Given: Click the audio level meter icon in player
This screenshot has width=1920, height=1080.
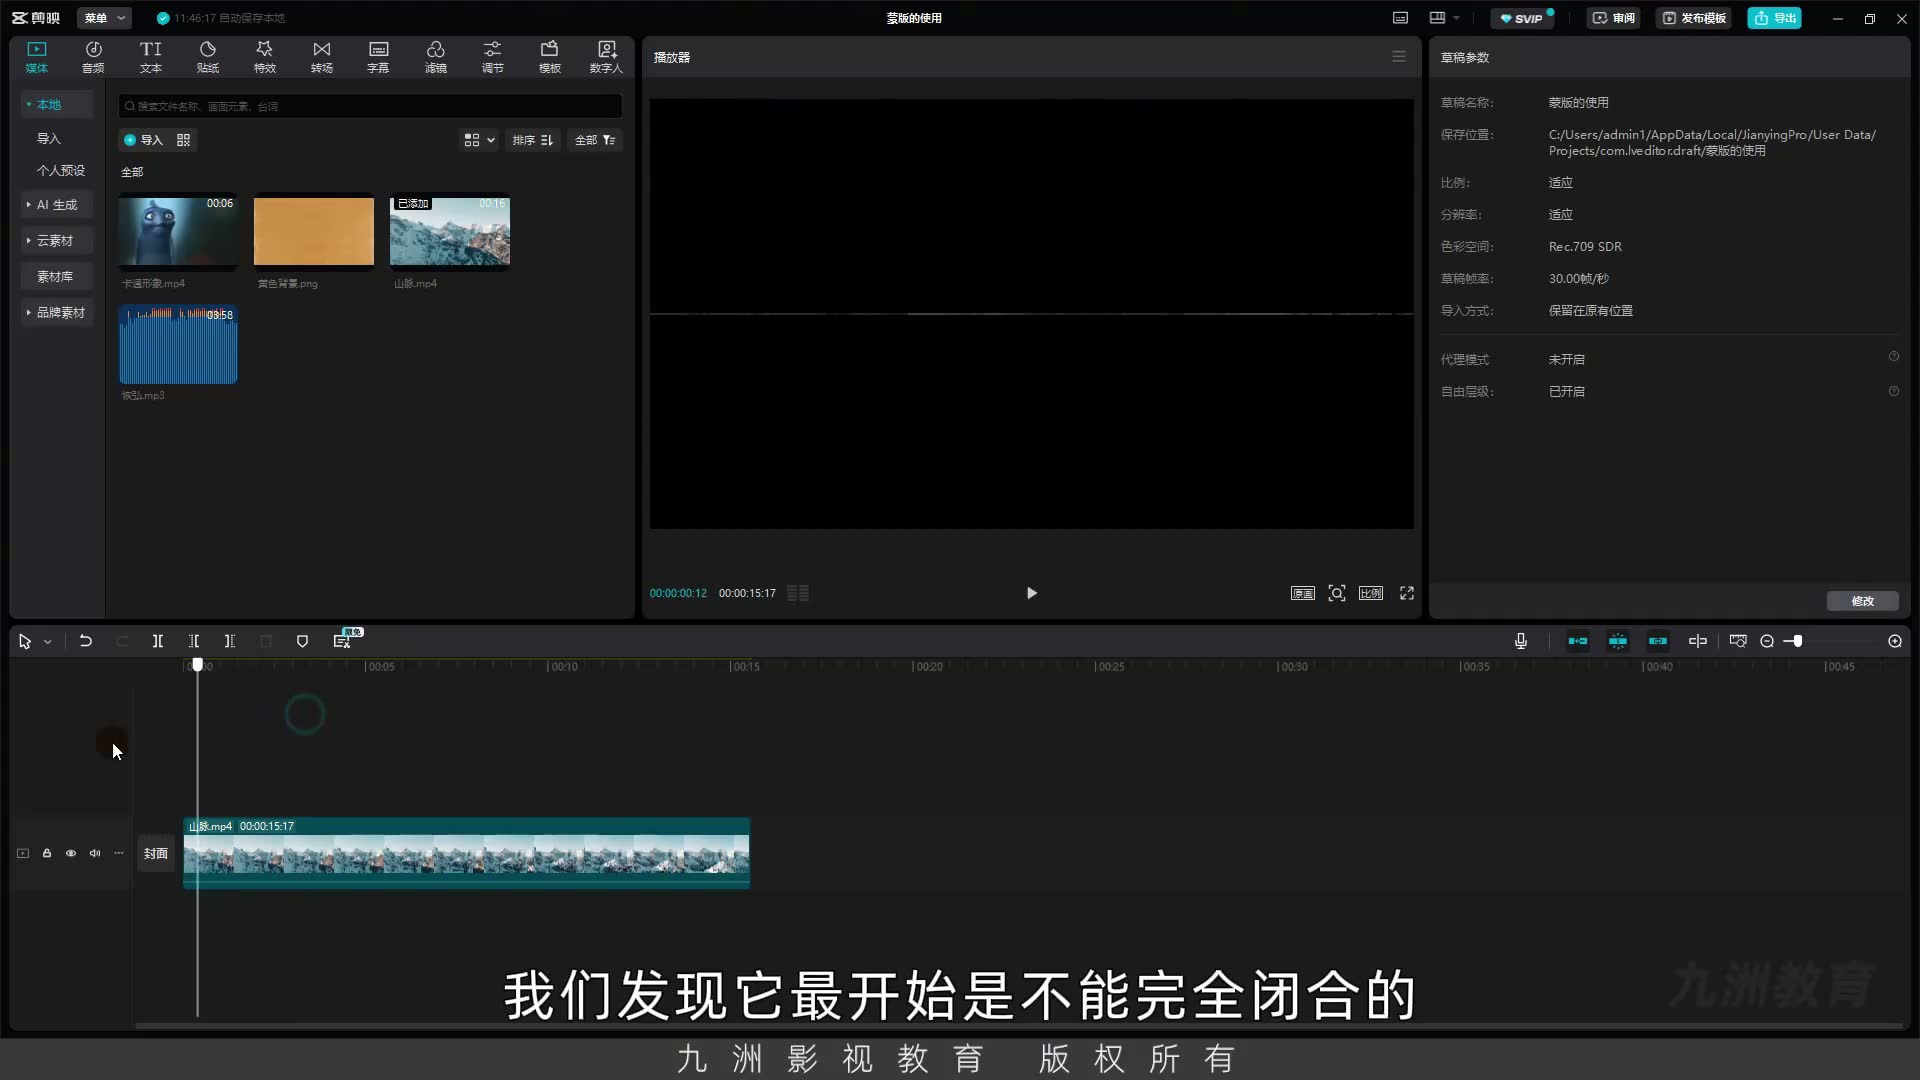Looking at the screenshot, I should [x=797, y=593].
